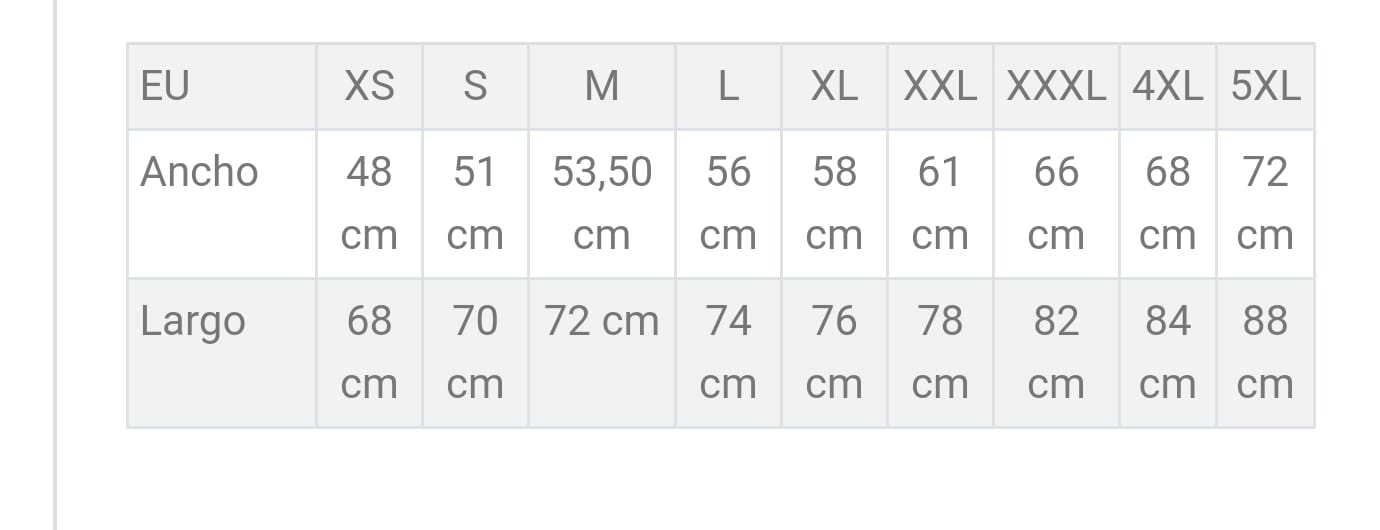Select the L size column header

tap(728, 87)
